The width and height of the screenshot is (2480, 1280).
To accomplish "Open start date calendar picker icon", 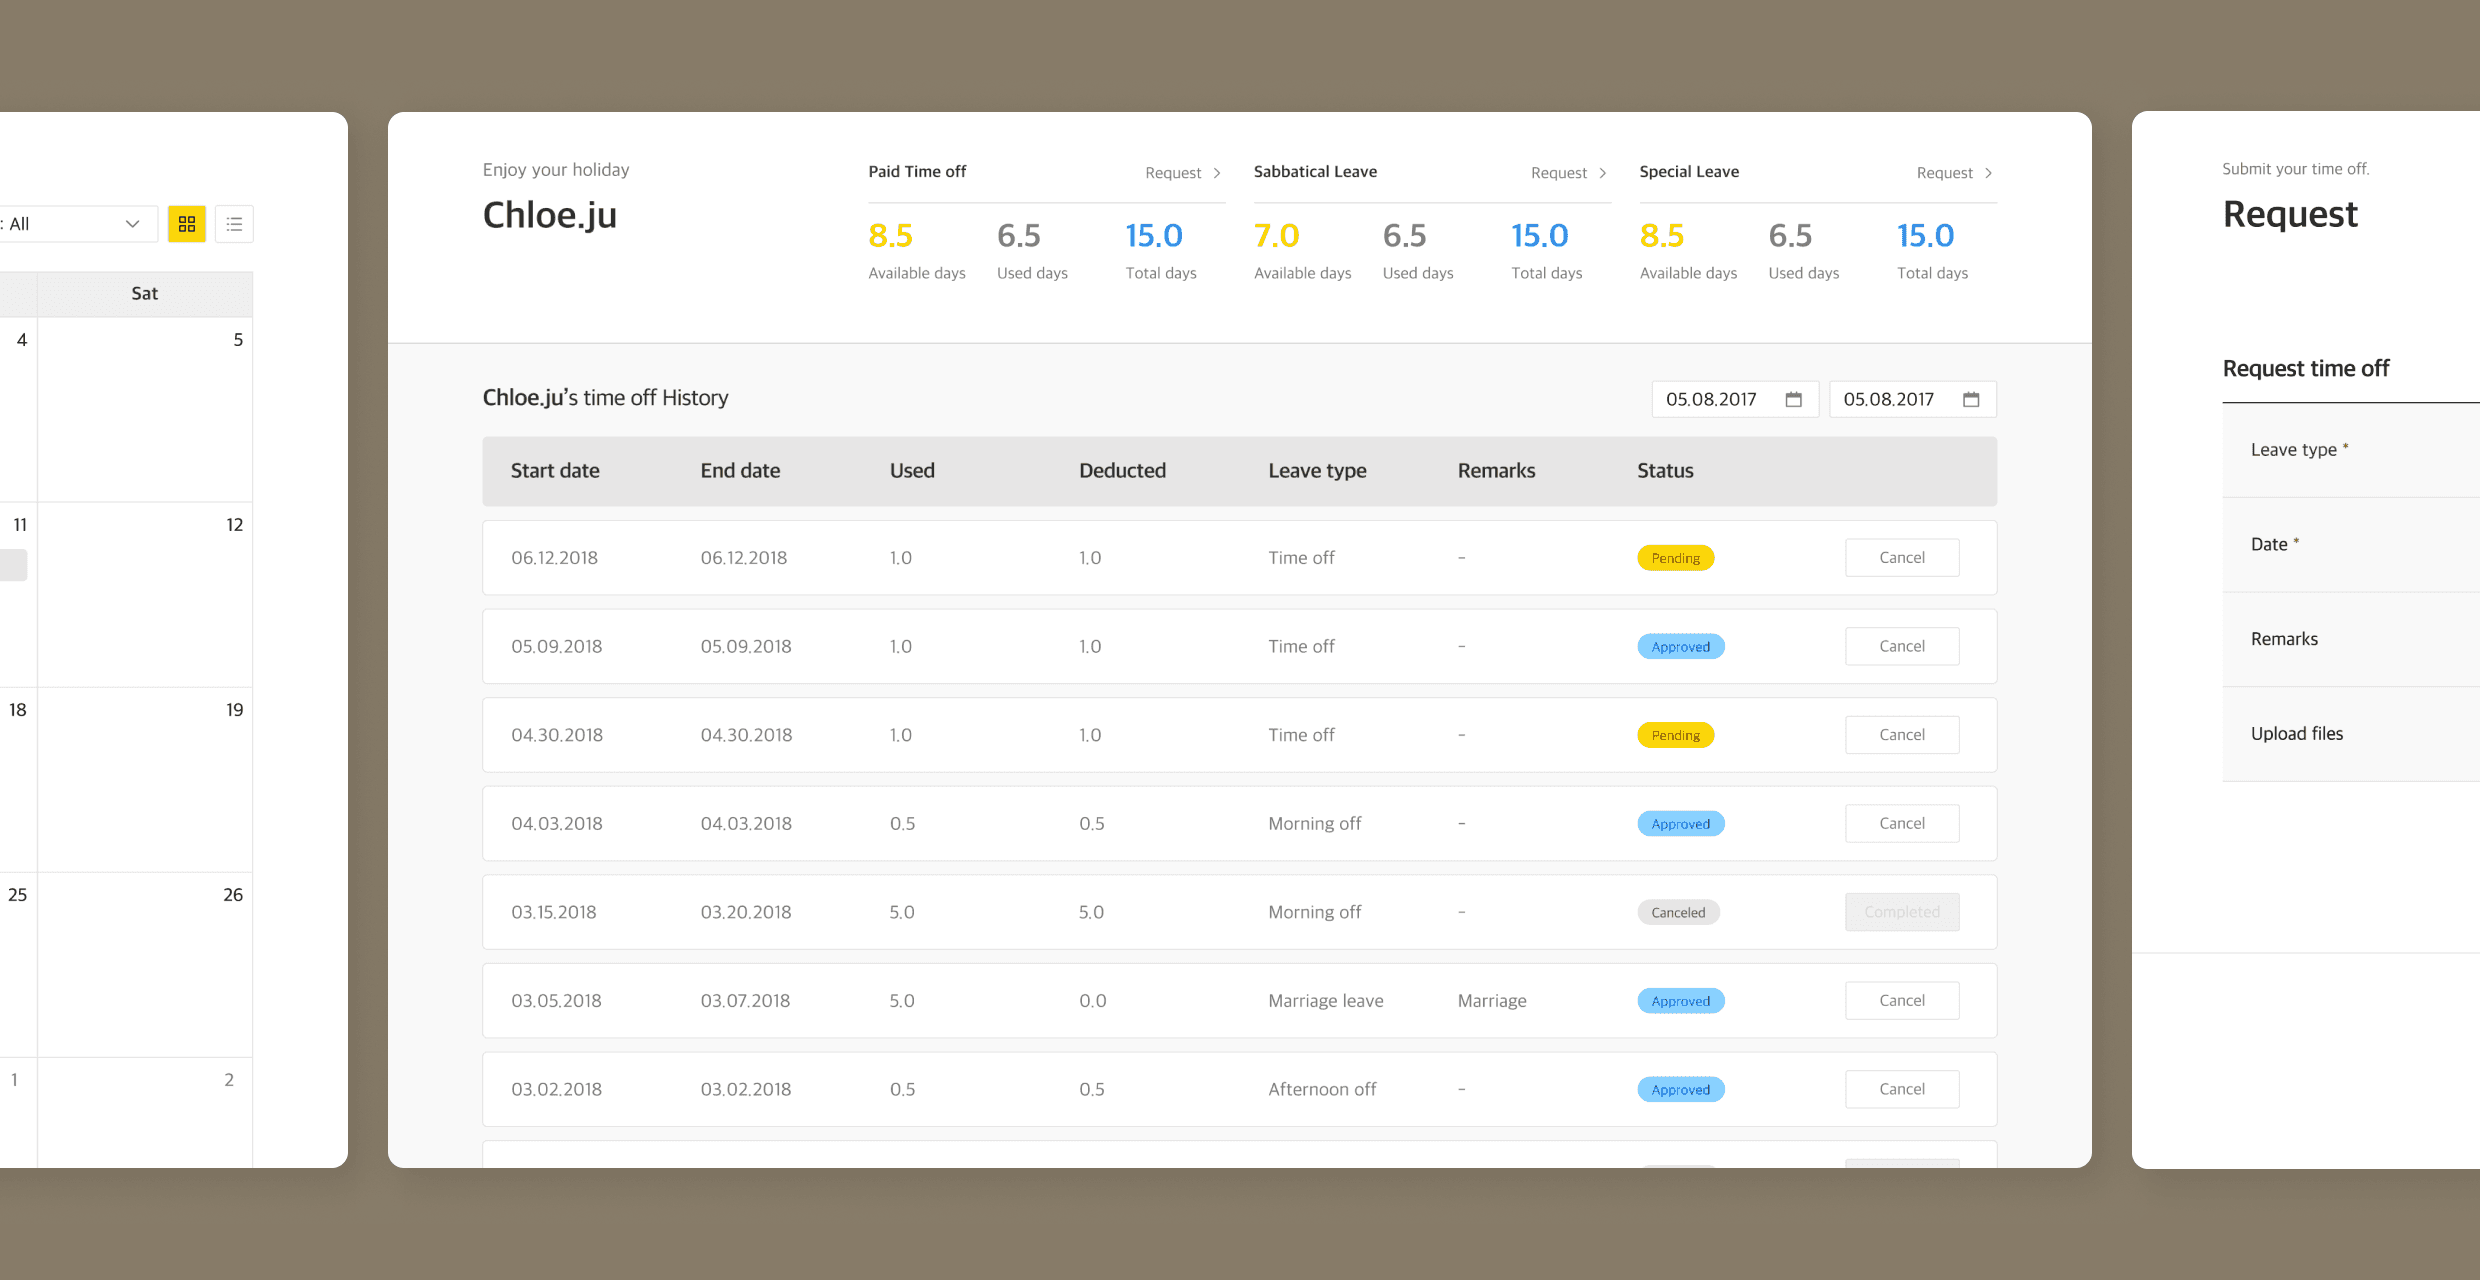I will [1793, 400].
